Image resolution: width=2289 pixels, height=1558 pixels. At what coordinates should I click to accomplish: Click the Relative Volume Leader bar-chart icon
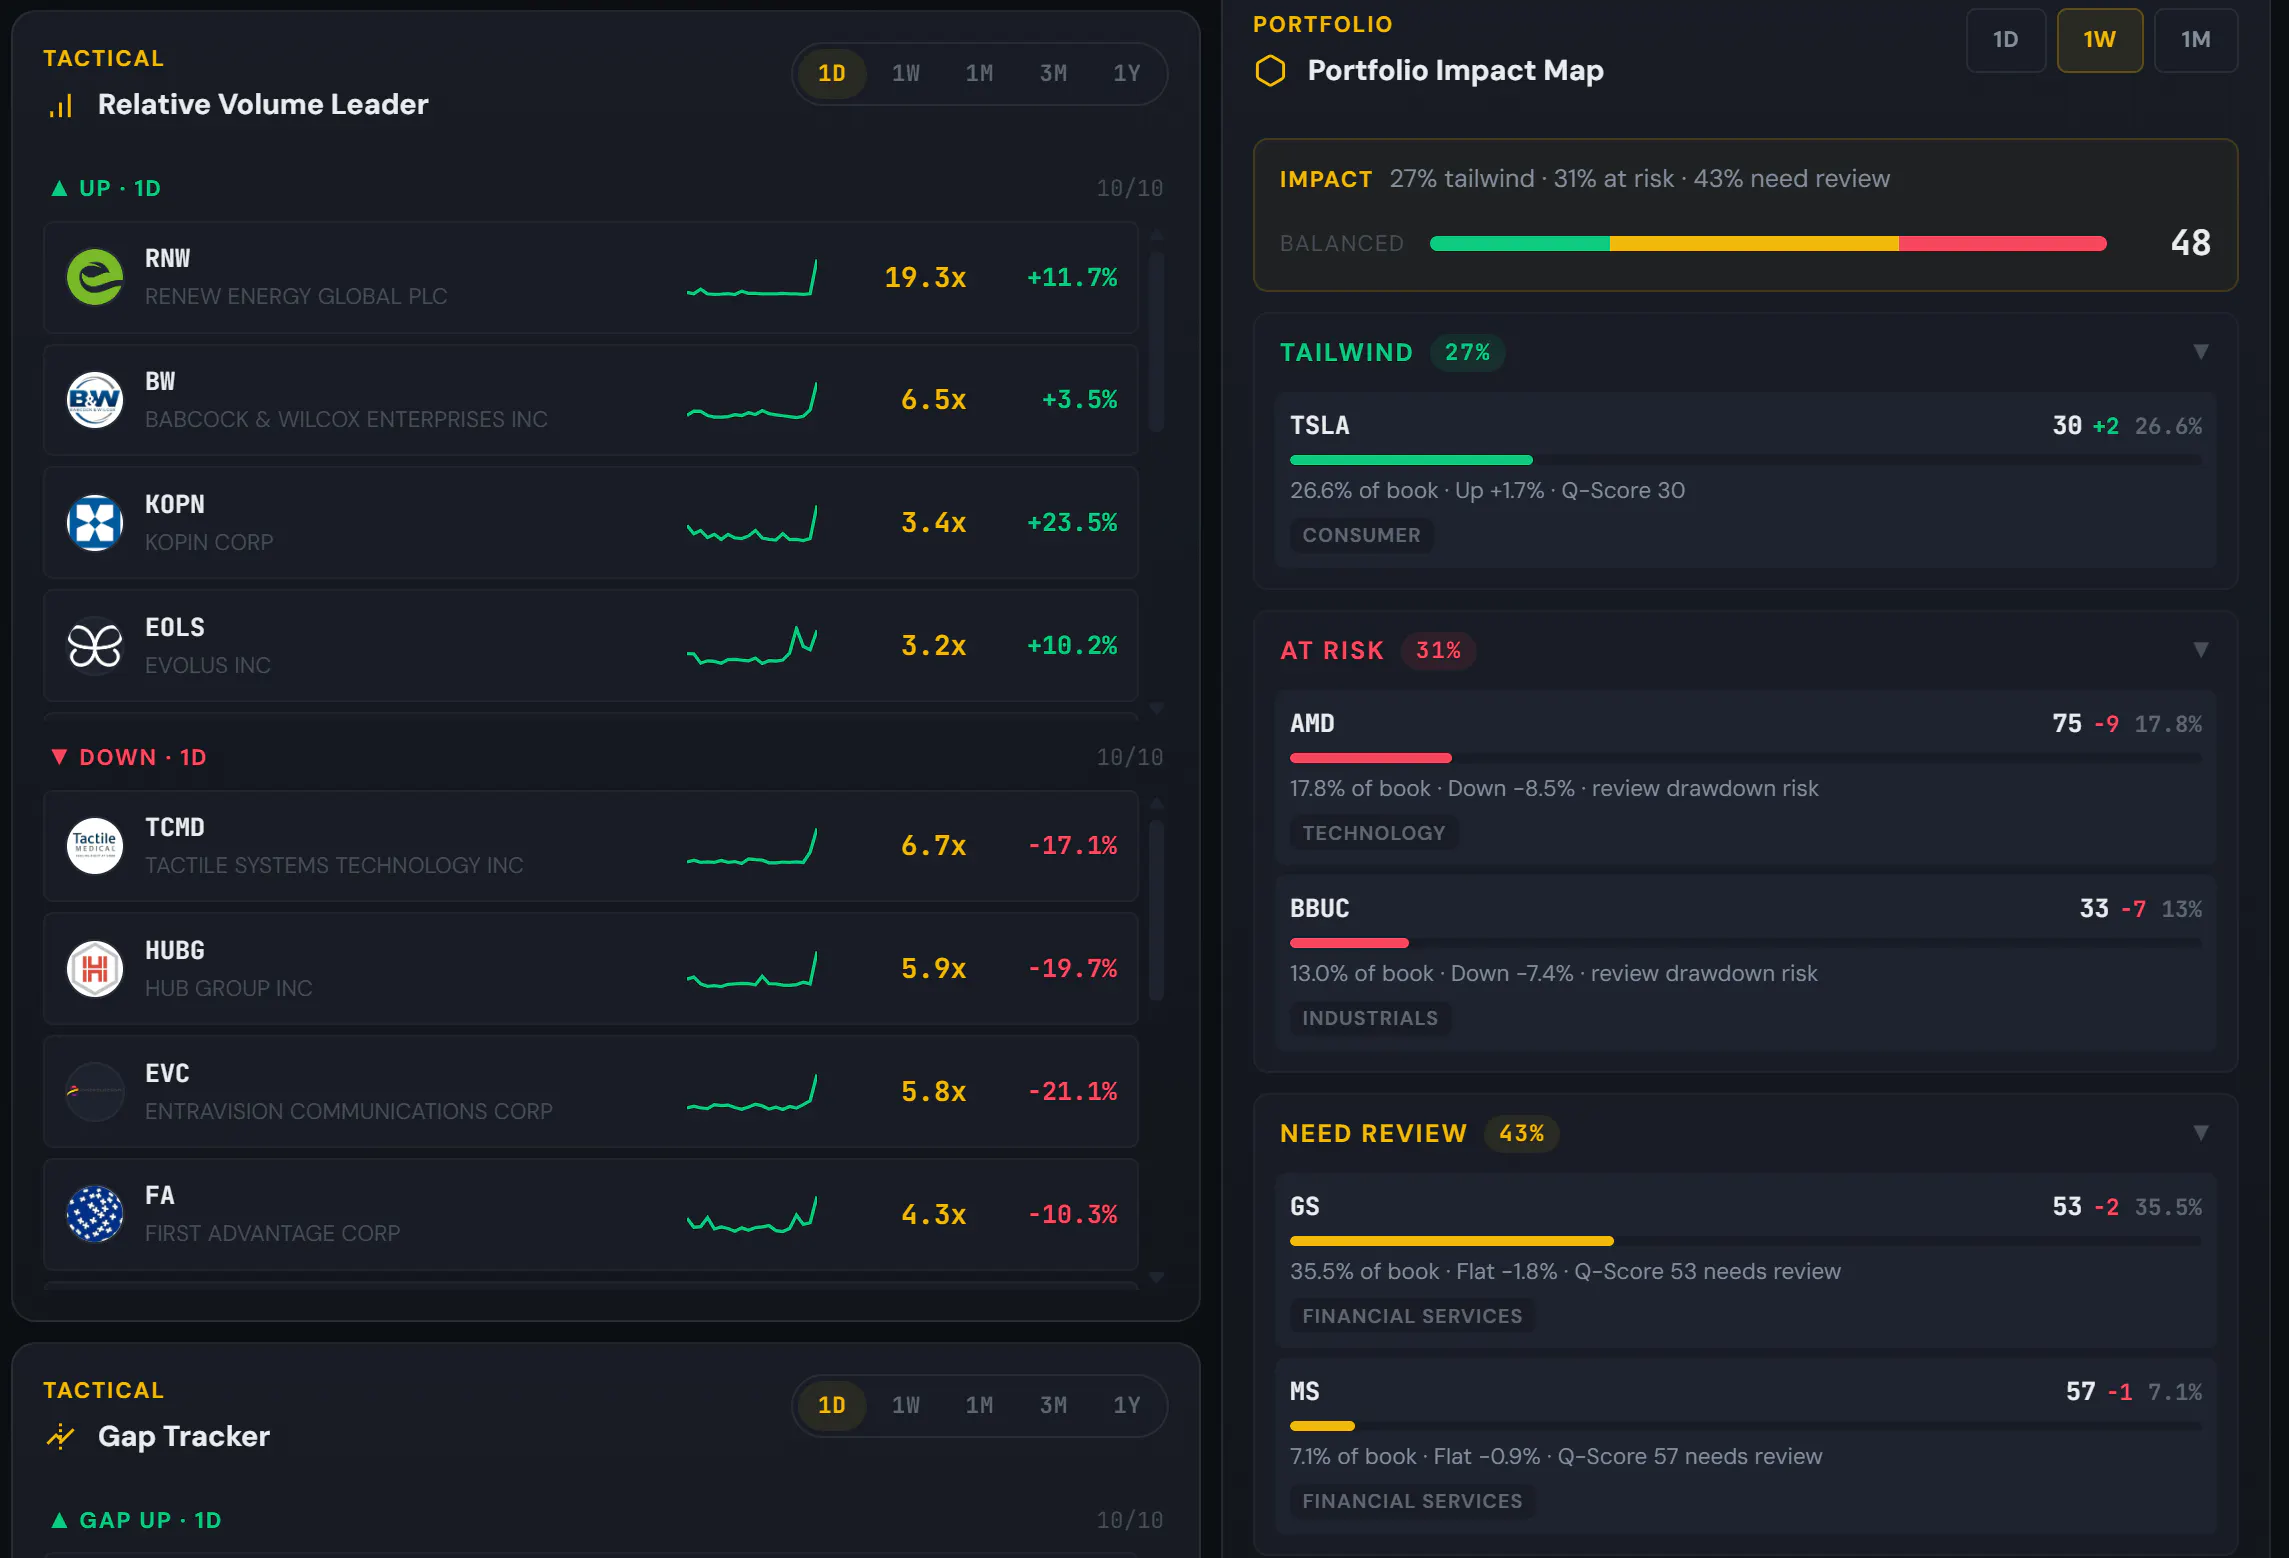tap(61, 105)
